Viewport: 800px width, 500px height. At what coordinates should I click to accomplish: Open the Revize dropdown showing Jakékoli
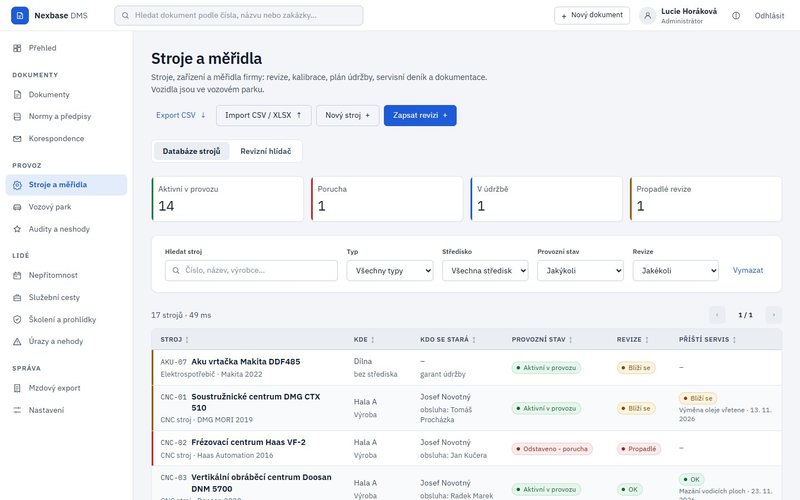(x=676, y=270)
